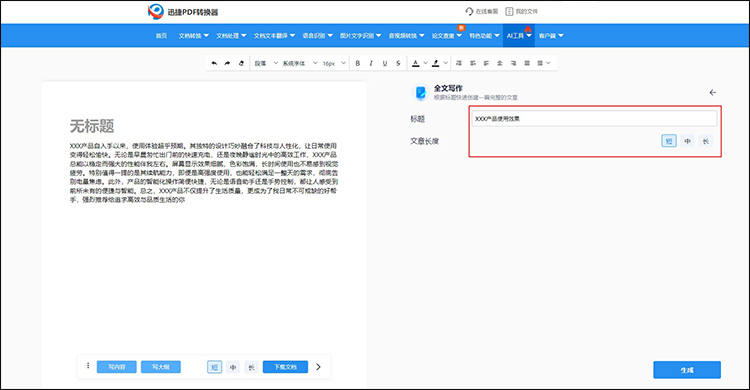
Task: Focus the 标题 input field
Action: (x=594, y=119)
